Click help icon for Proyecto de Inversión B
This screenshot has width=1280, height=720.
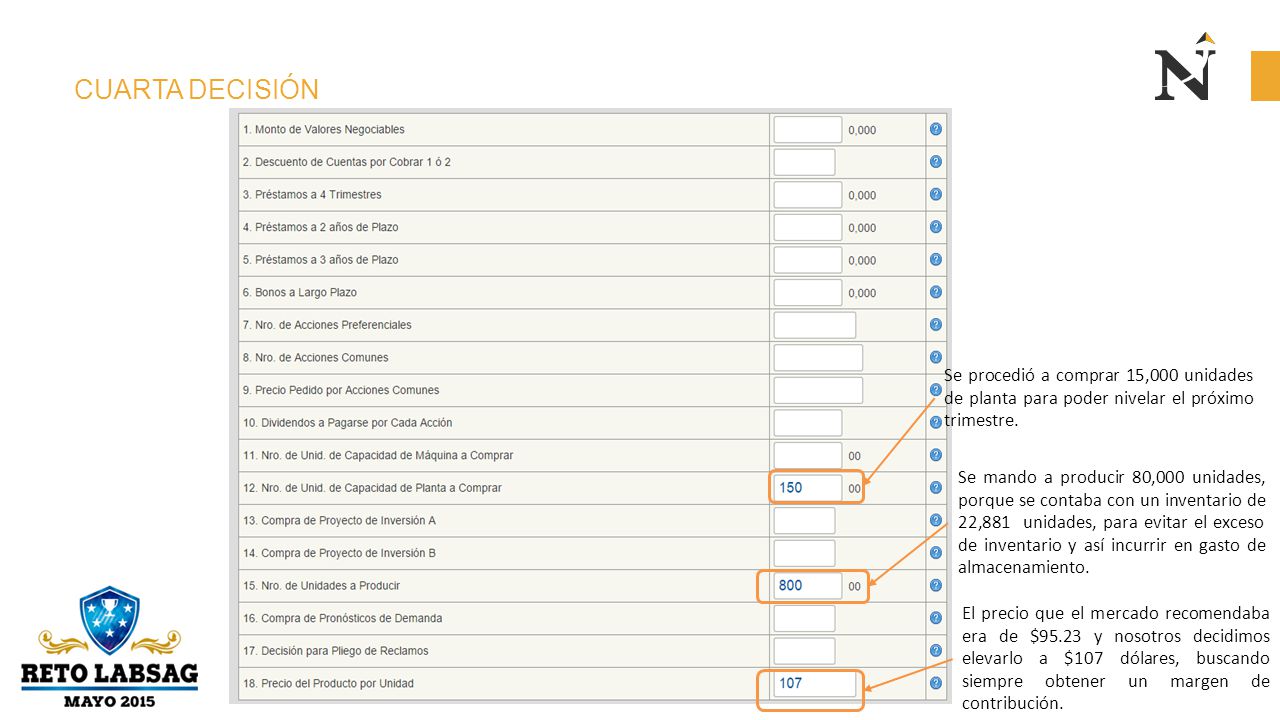(x=936, y=553)
